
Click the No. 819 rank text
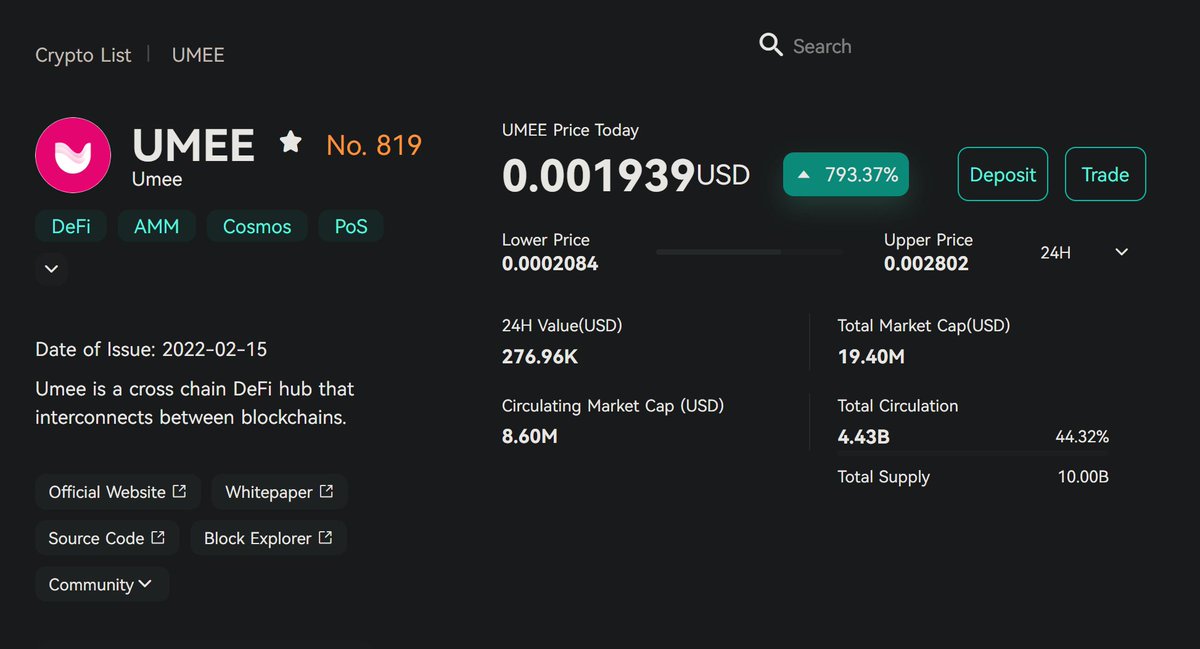coord(374,146)
